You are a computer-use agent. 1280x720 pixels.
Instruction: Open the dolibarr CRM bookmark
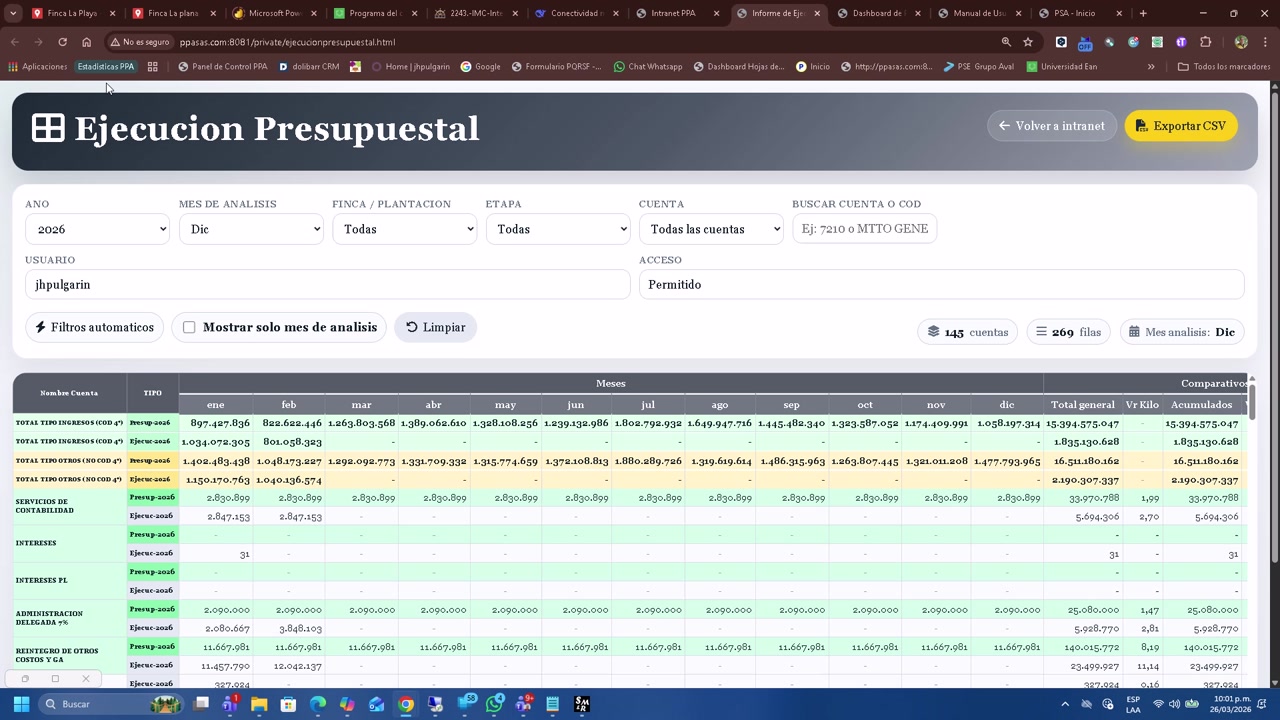pyautogui.click(x=309, y=67)
